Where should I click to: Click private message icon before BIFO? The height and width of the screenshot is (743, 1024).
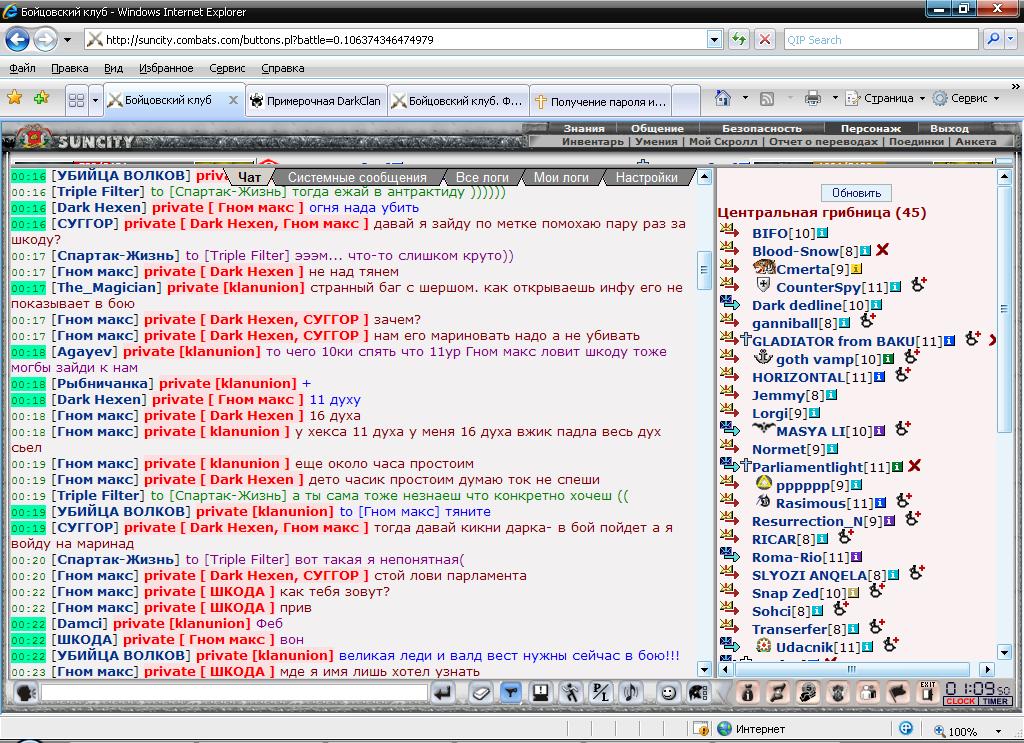tap(729, 230)
